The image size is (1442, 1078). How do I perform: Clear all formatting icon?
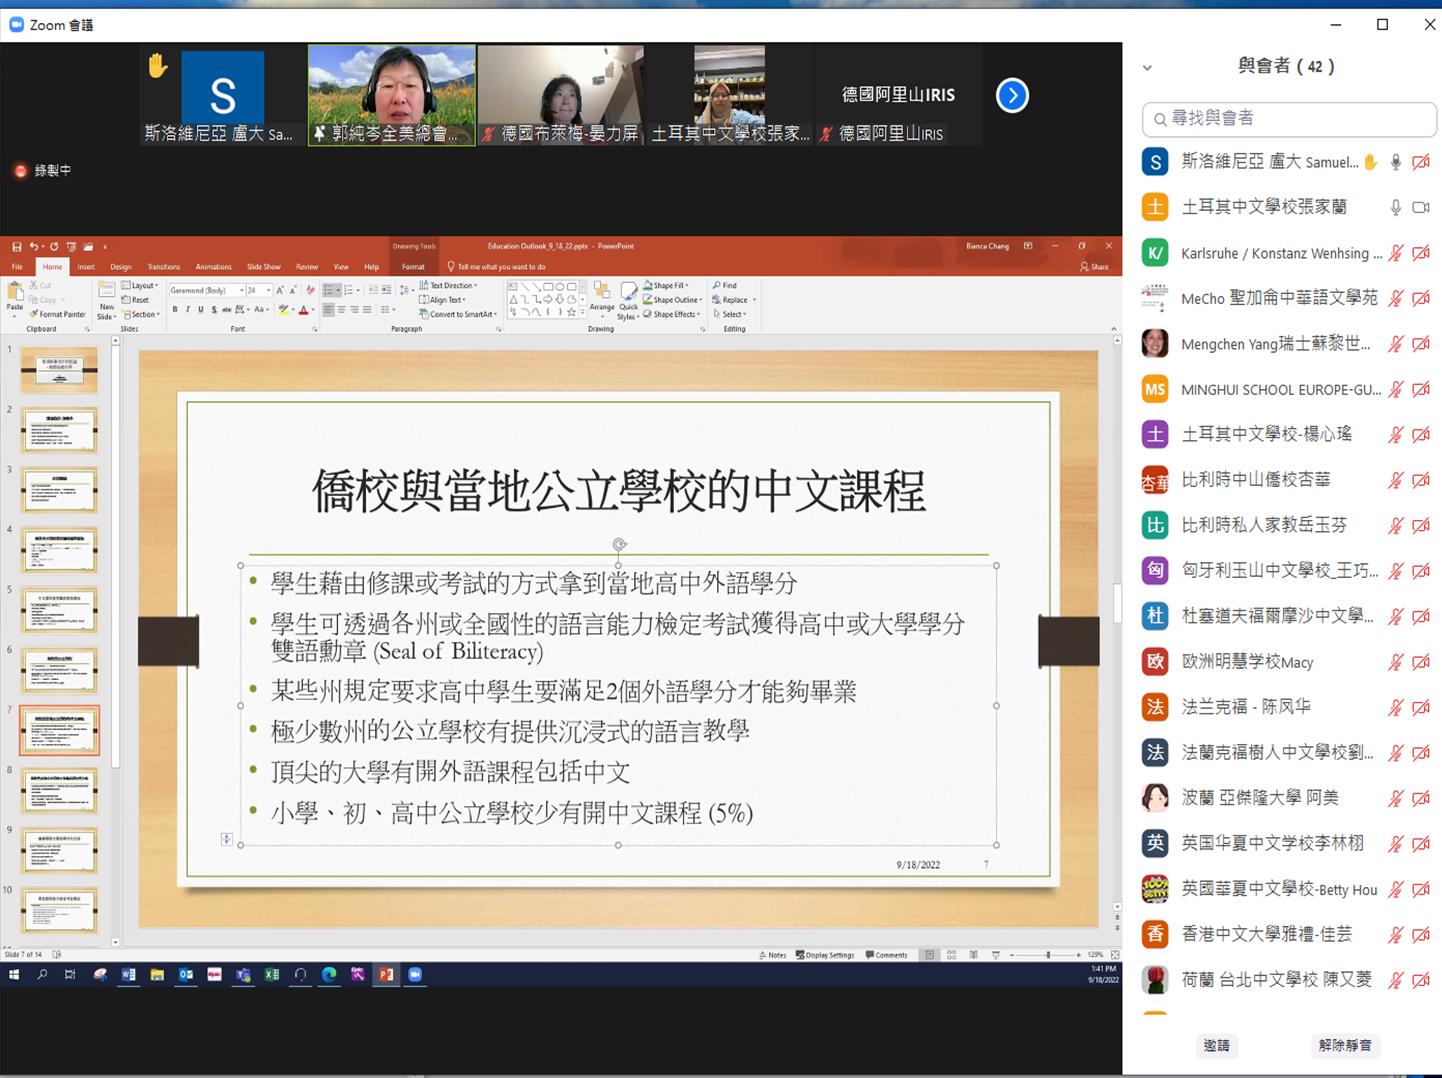click(x=310, y=290)
